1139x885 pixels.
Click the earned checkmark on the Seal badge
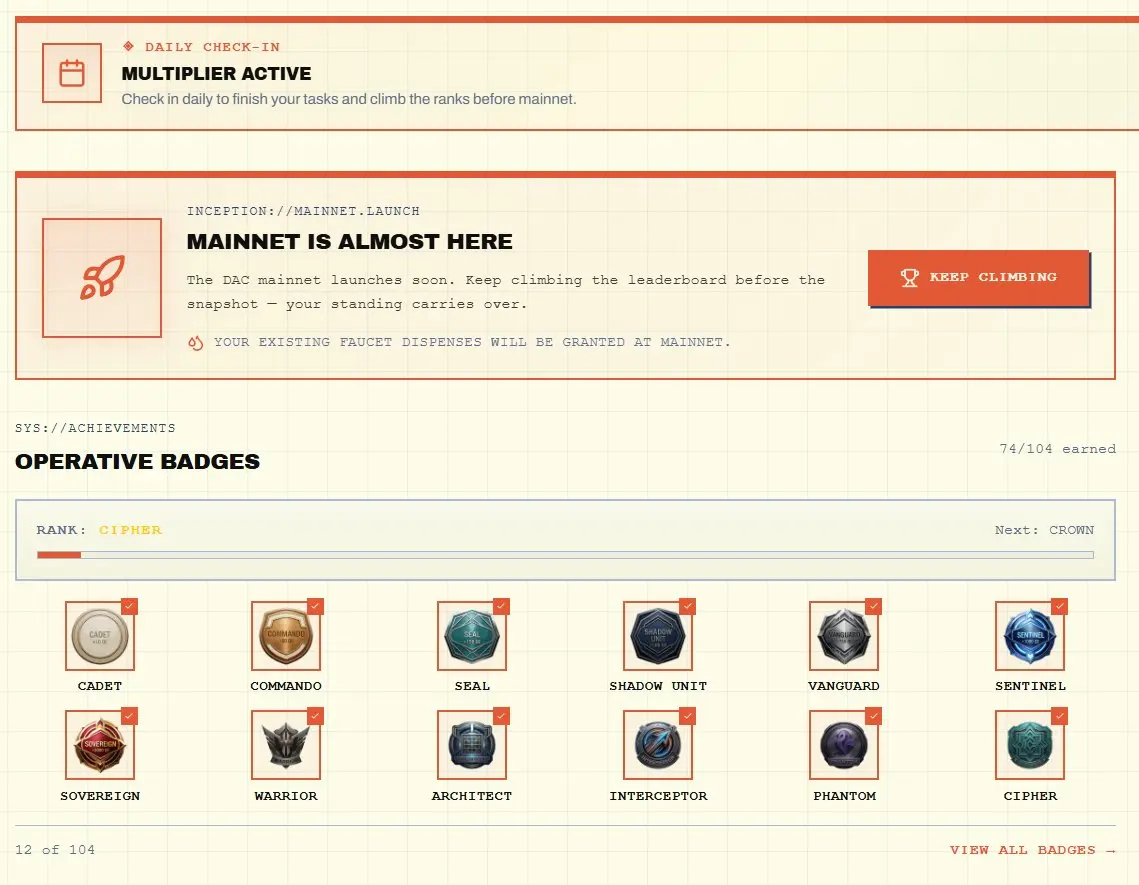(501, 606)
